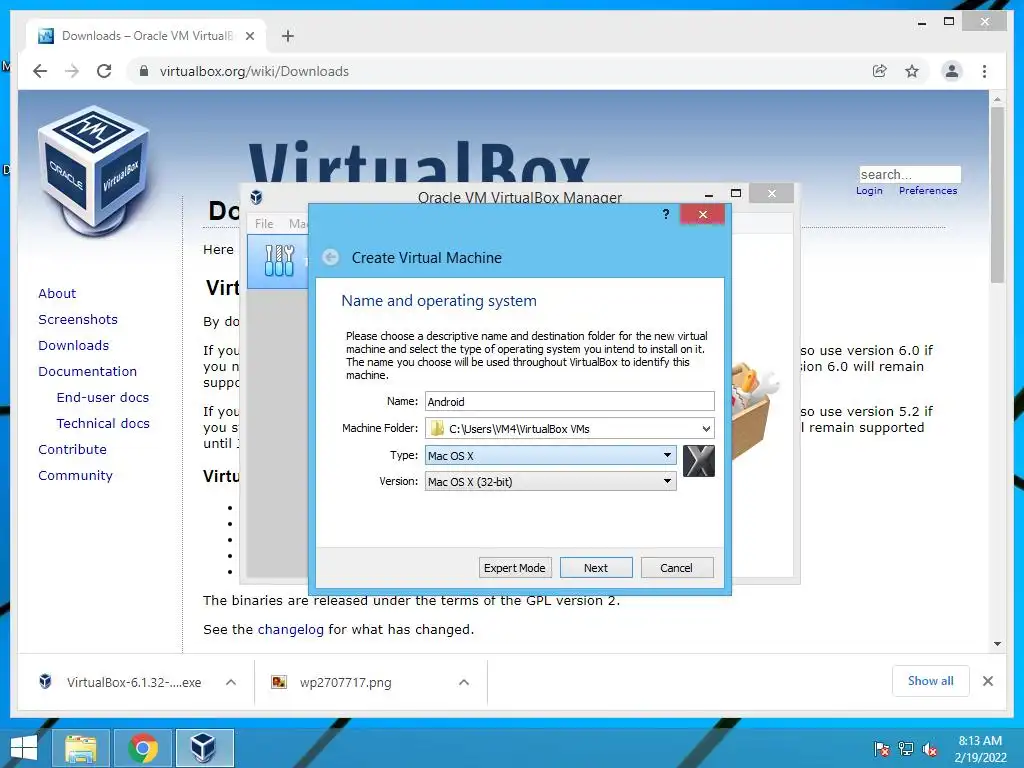
Task: Click the Mac OS X type logo icon
Action: click(699, 461)
